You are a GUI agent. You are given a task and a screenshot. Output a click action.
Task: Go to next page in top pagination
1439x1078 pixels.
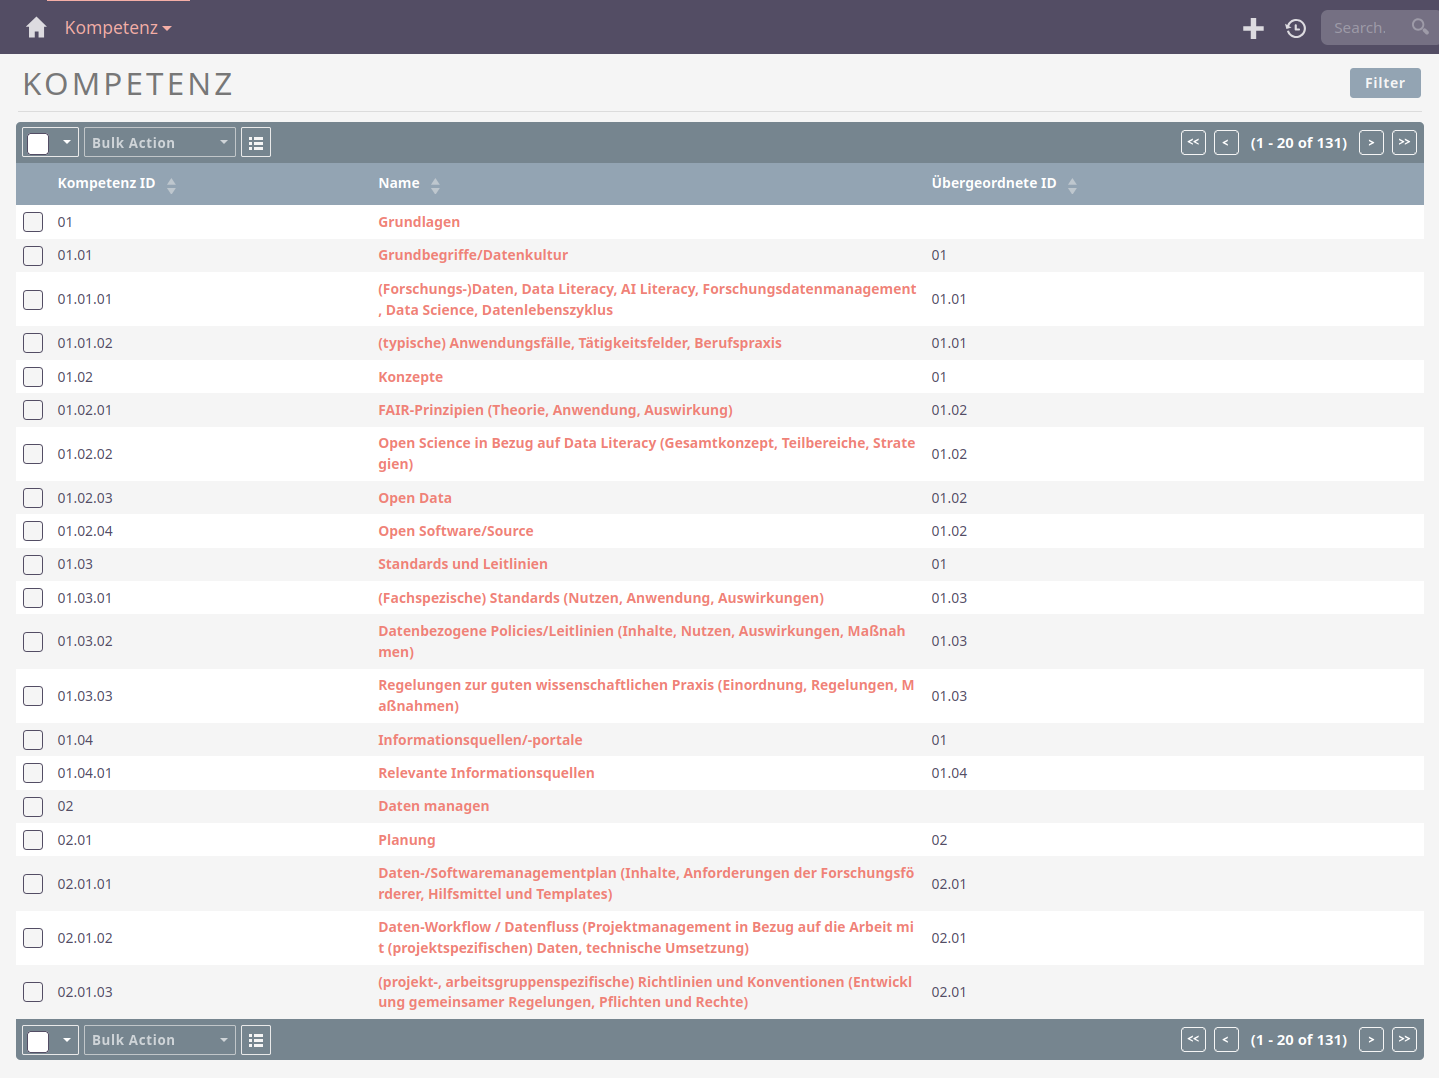click(x=1371, y=143)
